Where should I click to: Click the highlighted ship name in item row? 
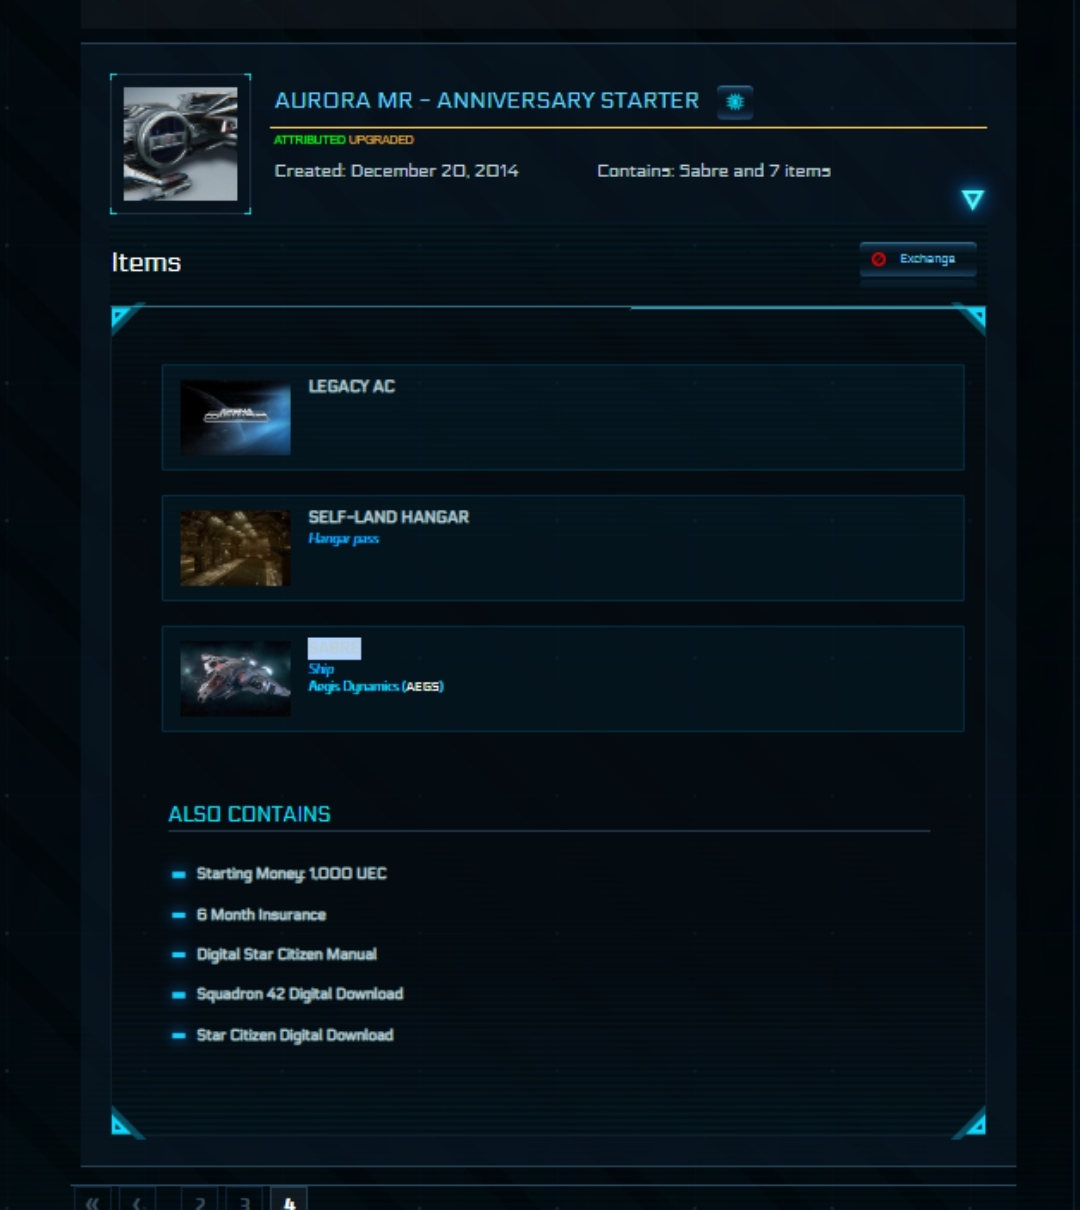click(x=334, y=648)
